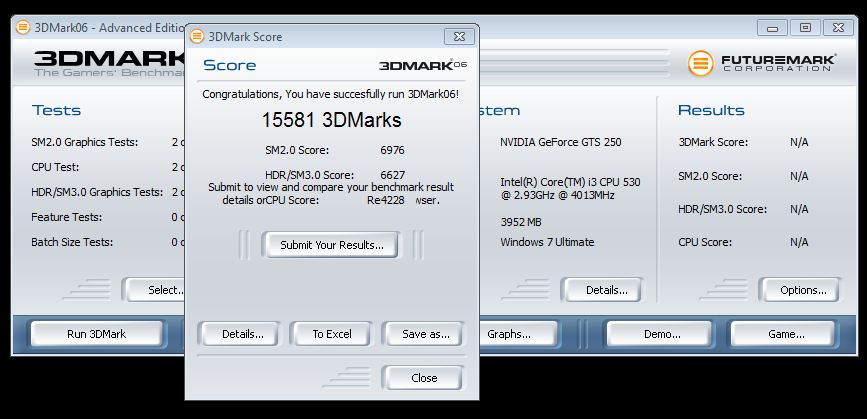This screenshot has height=419, width=867.
Task: Click the 3DMark Score dialog title icon
Action: tap(197, 36)
